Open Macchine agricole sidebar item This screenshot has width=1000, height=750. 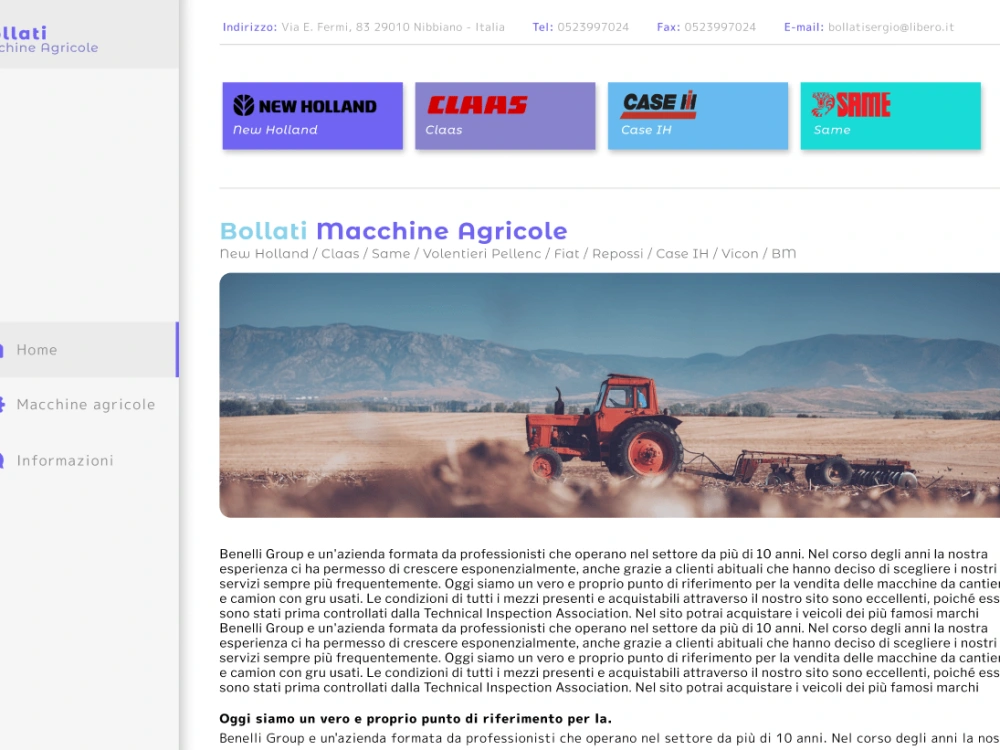[89, 404]
